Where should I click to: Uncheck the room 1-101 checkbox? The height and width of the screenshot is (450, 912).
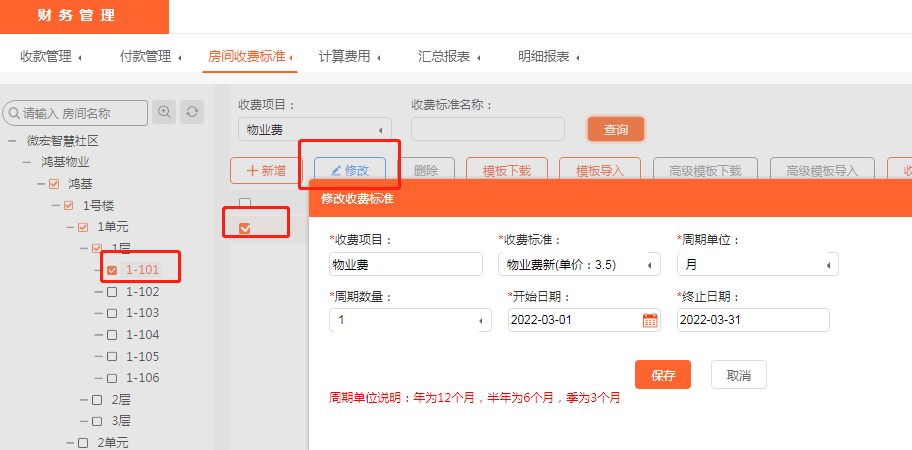coord(112,270)
